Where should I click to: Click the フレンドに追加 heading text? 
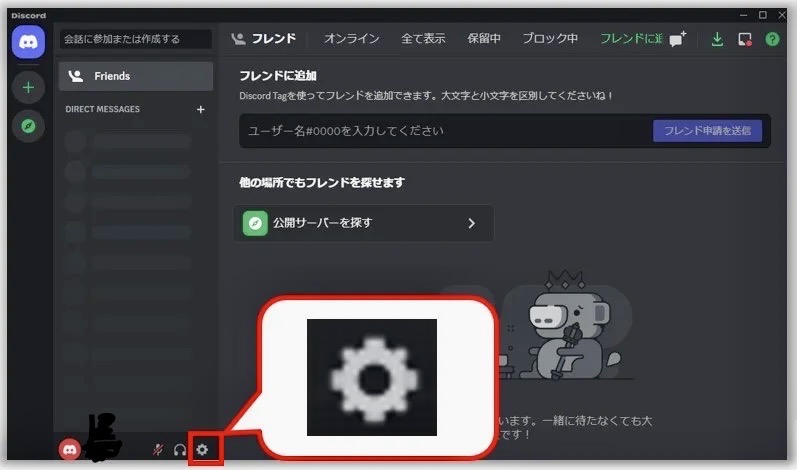click(x=278, y=76)
